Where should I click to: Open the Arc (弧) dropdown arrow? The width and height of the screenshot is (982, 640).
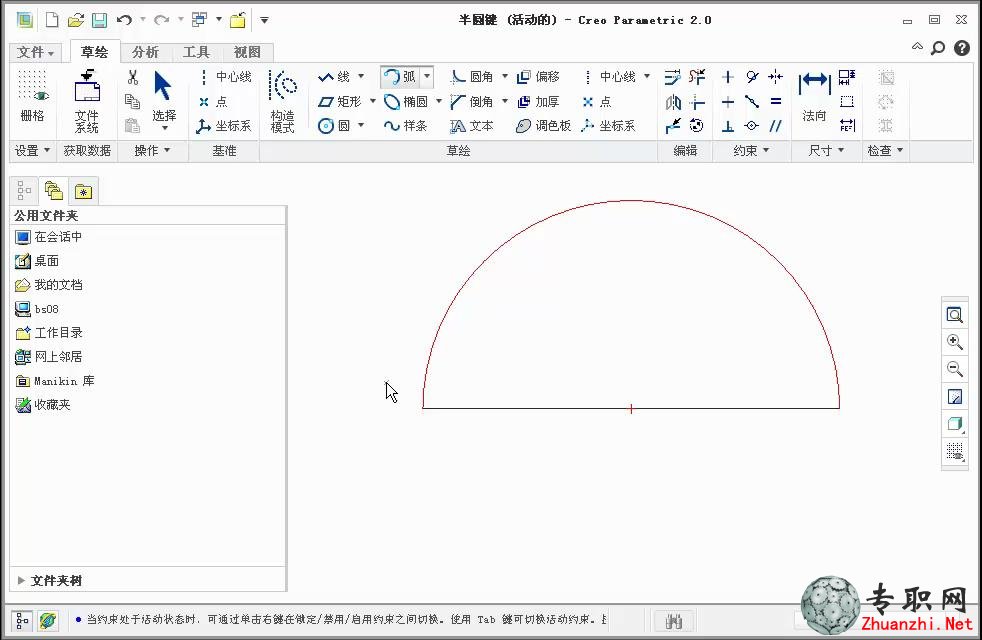(427, 76)
